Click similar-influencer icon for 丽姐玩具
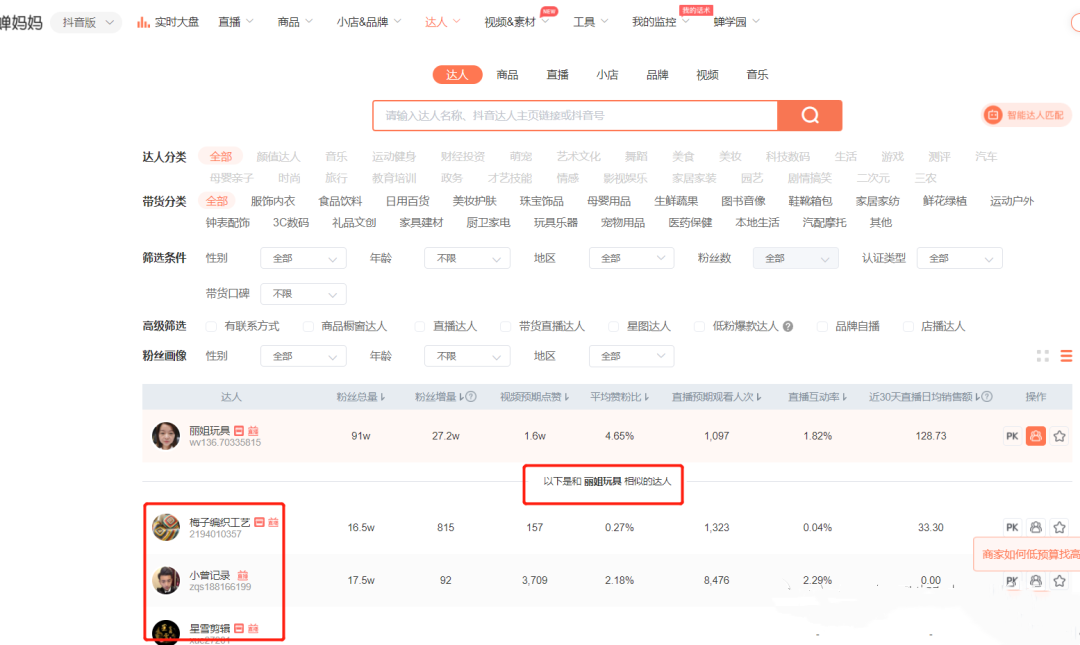The height and width of the screenshot is (645, 1080). (x=1035, y=436)
